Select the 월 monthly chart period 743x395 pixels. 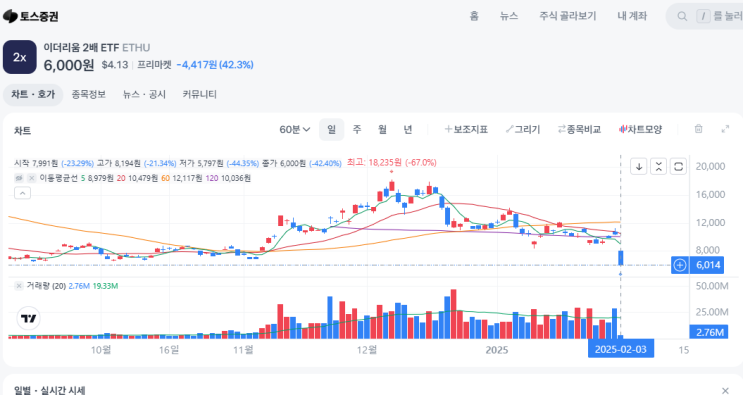point(382,129)
